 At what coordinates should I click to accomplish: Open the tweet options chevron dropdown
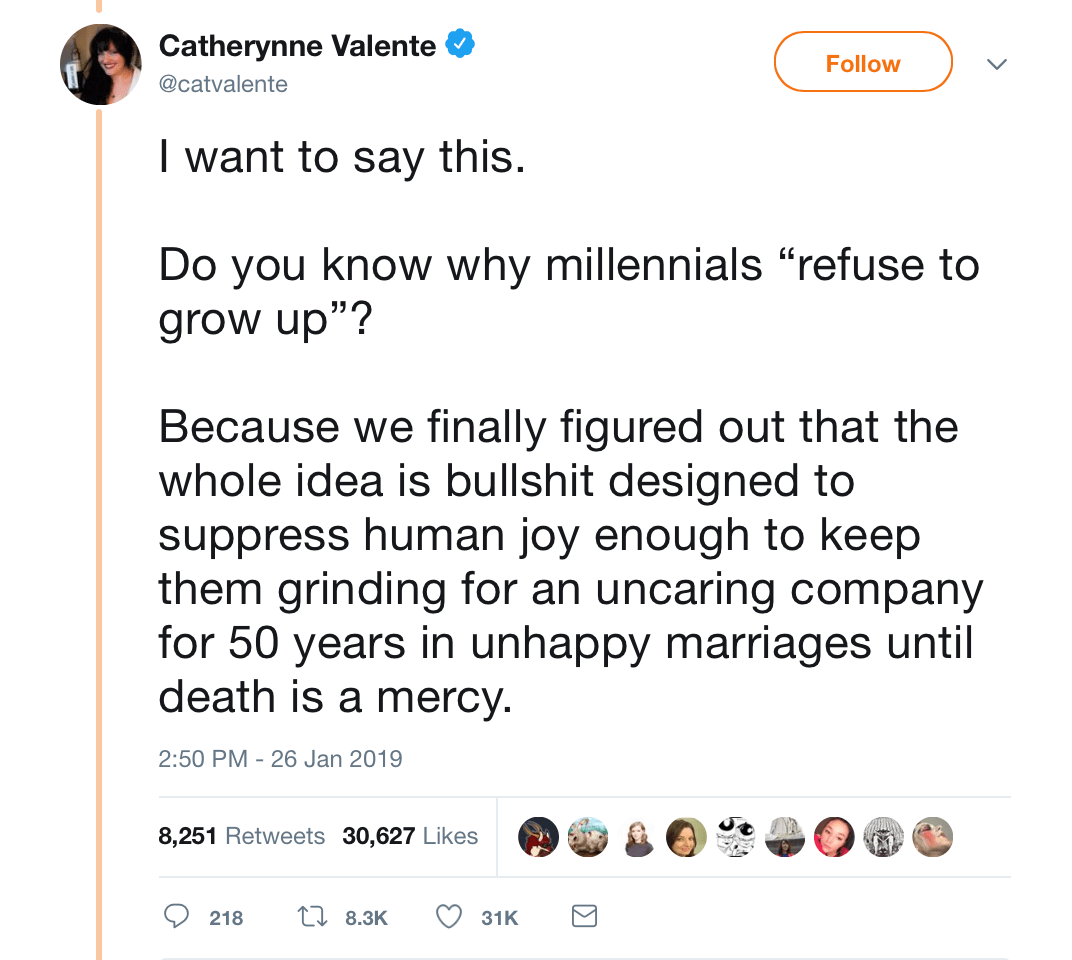pos(997,64)
